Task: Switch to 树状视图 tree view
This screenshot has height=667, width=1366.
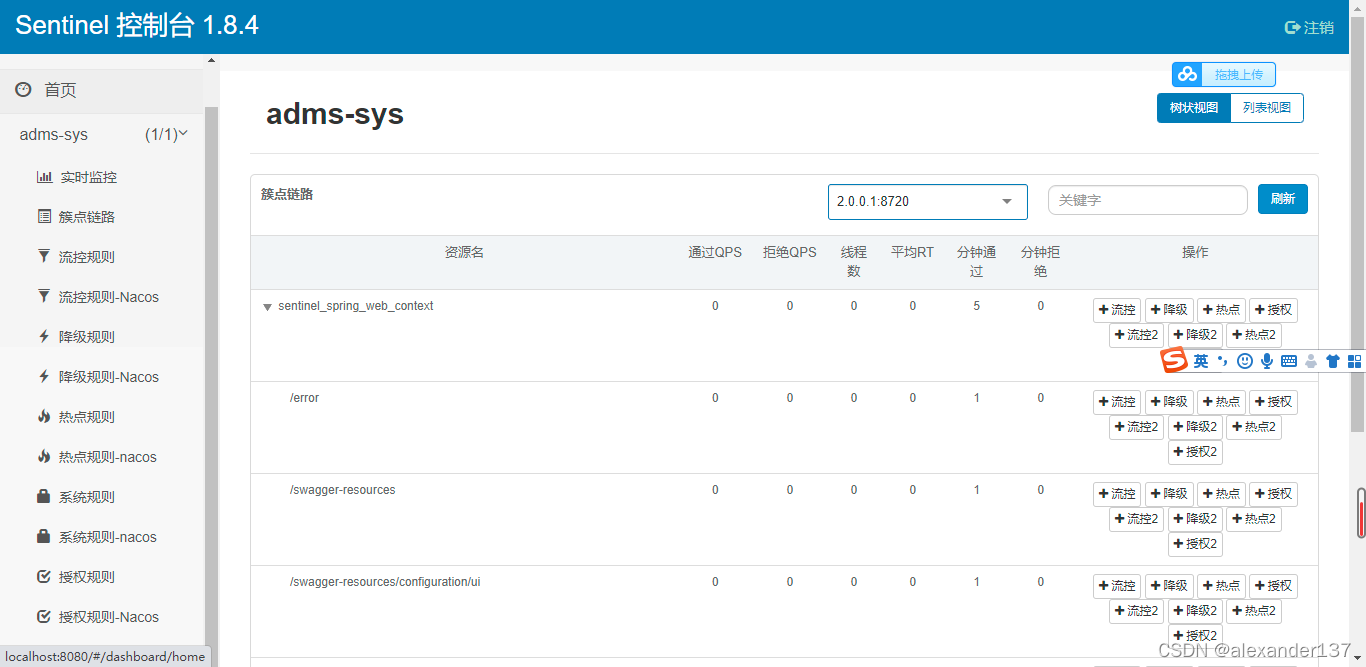Action: pyautogui.click(x=1194, y=108)
